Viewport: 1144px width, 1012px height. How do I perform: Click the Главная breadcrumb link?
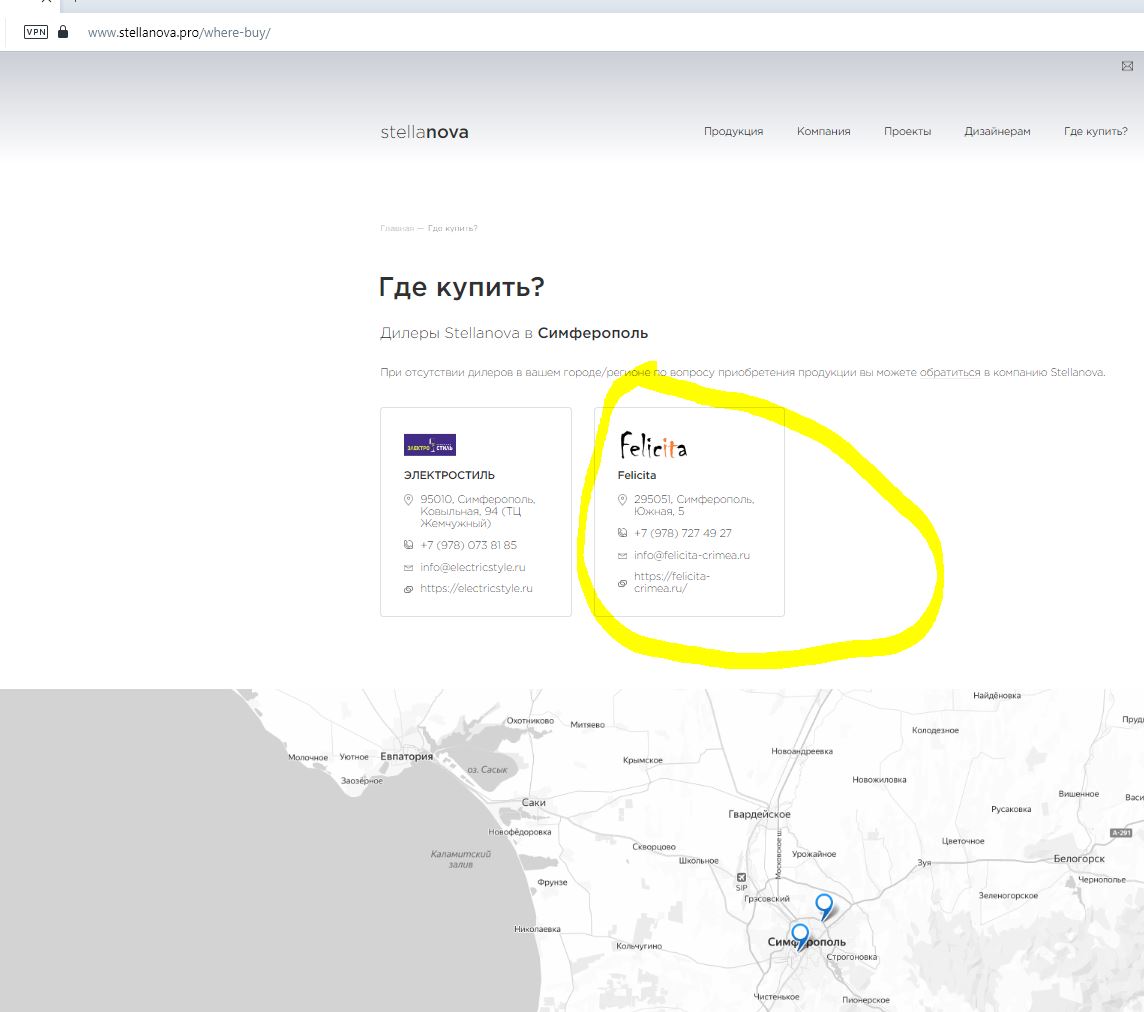point(397,228)
